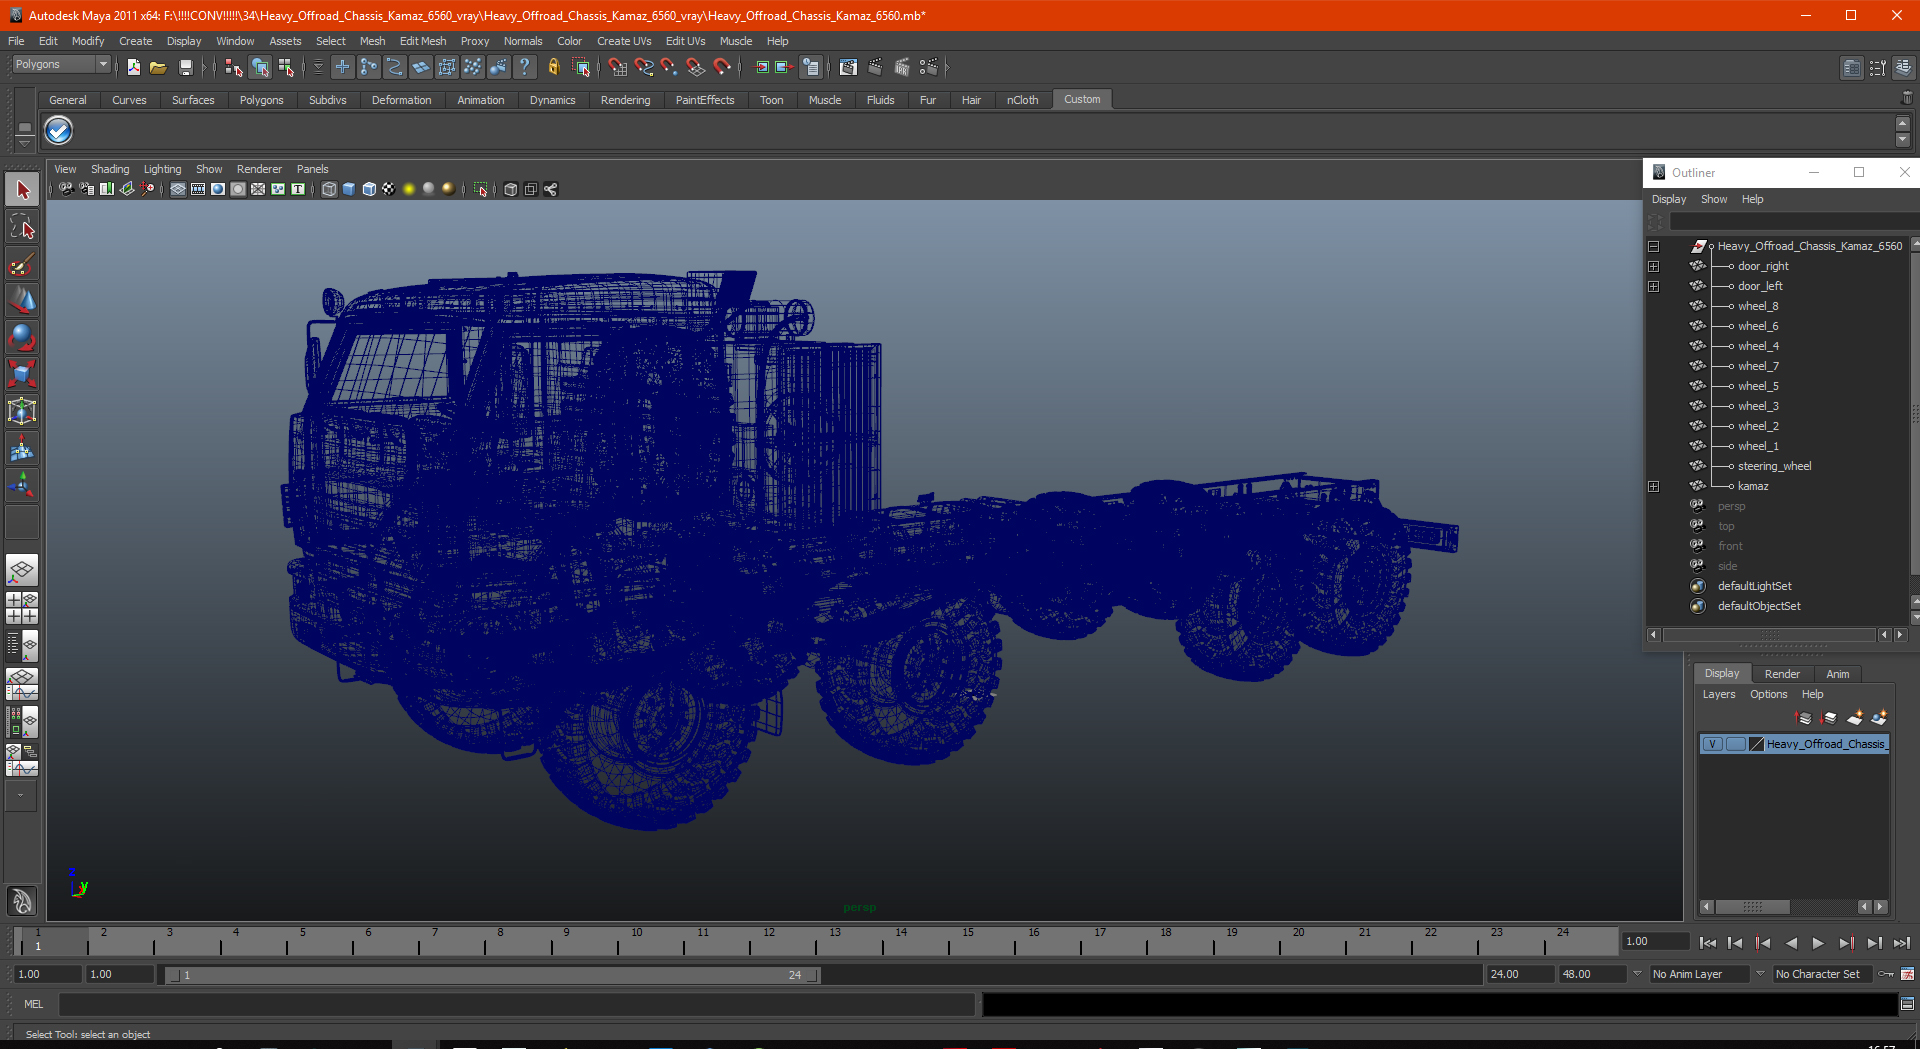Image resolution: width=1920 pixels, height=1049 pixels.
Task: Click the Snap to points magnet
Action: (669, 67)
